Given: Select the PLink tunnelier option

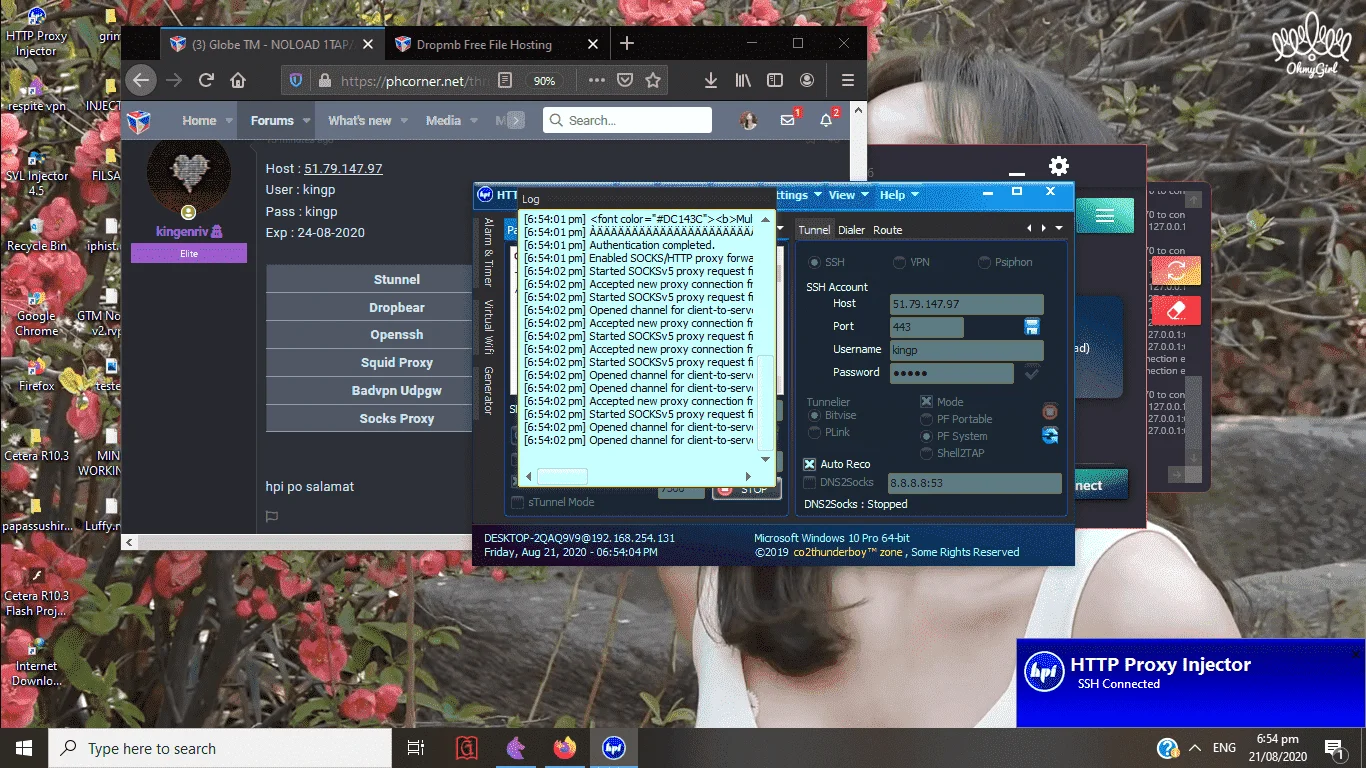Looking at the screenshot, I should pos(815,432).
